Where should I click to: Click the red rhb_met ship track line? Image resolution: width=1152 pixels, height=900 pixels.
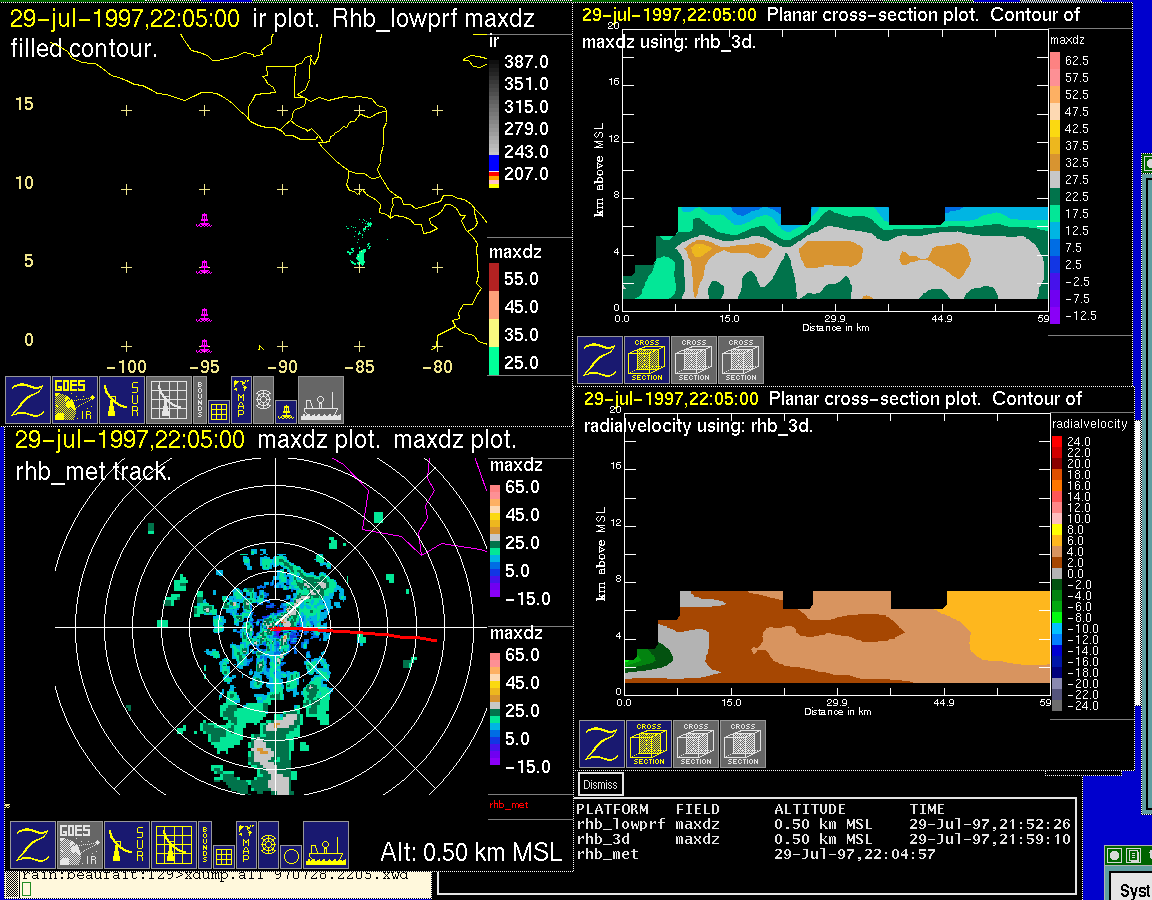356,634
